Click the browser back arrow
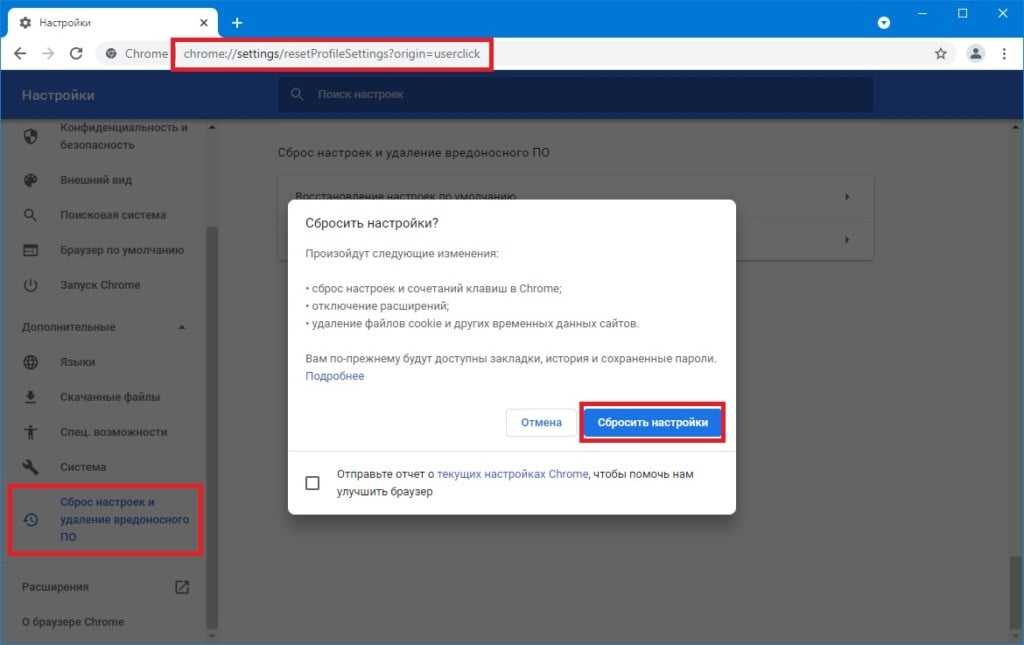This screenshot has width=1024, height=645. [x=20, y=54]
